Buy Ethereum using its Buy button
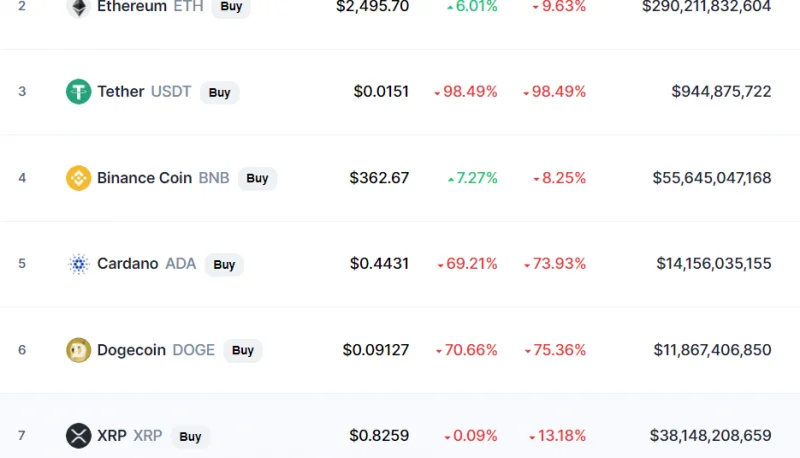 tap(231, 8)
